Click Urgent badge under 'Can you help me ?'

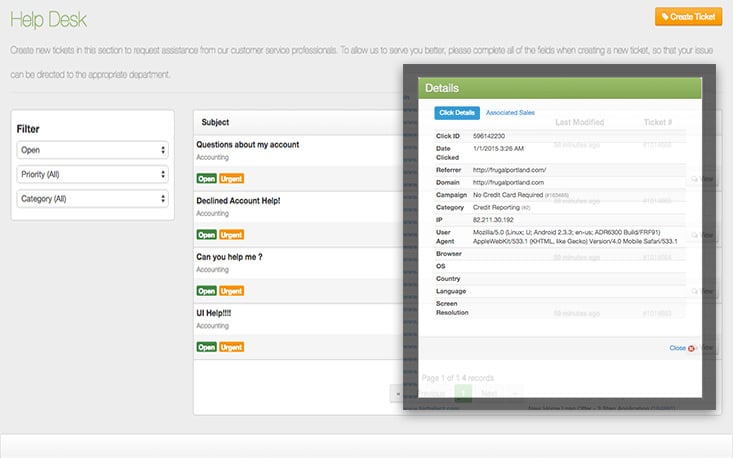[x=231, y=291]
